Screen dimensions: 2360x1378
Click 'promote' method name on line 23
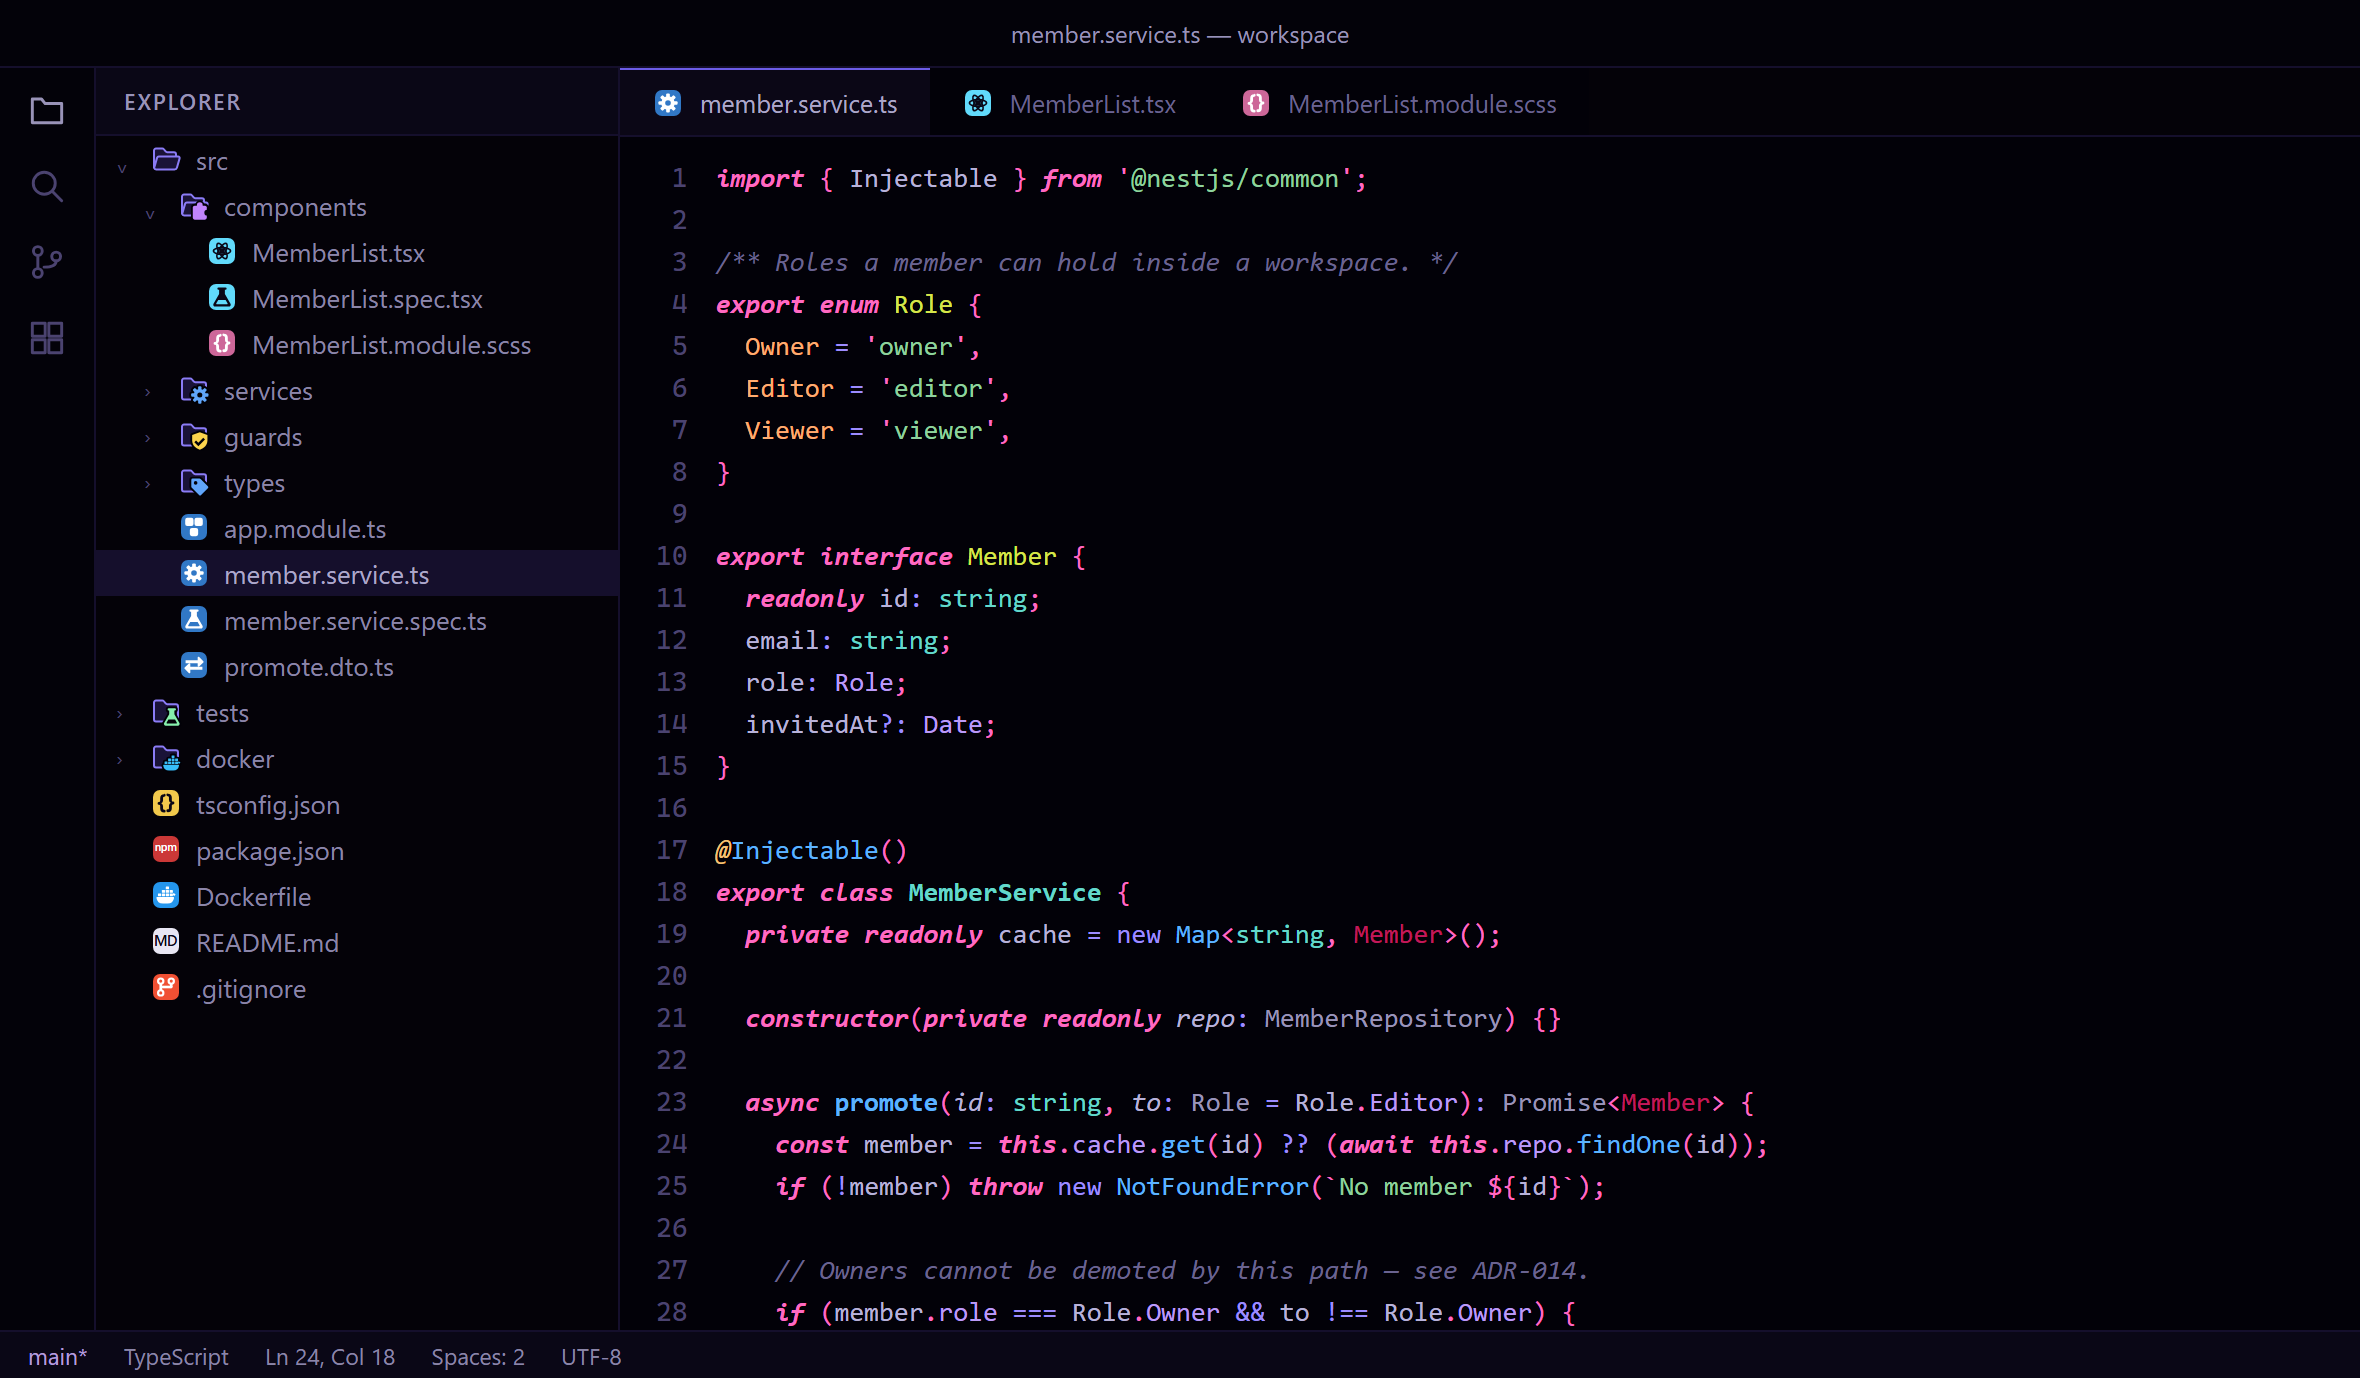(886, 1102)
